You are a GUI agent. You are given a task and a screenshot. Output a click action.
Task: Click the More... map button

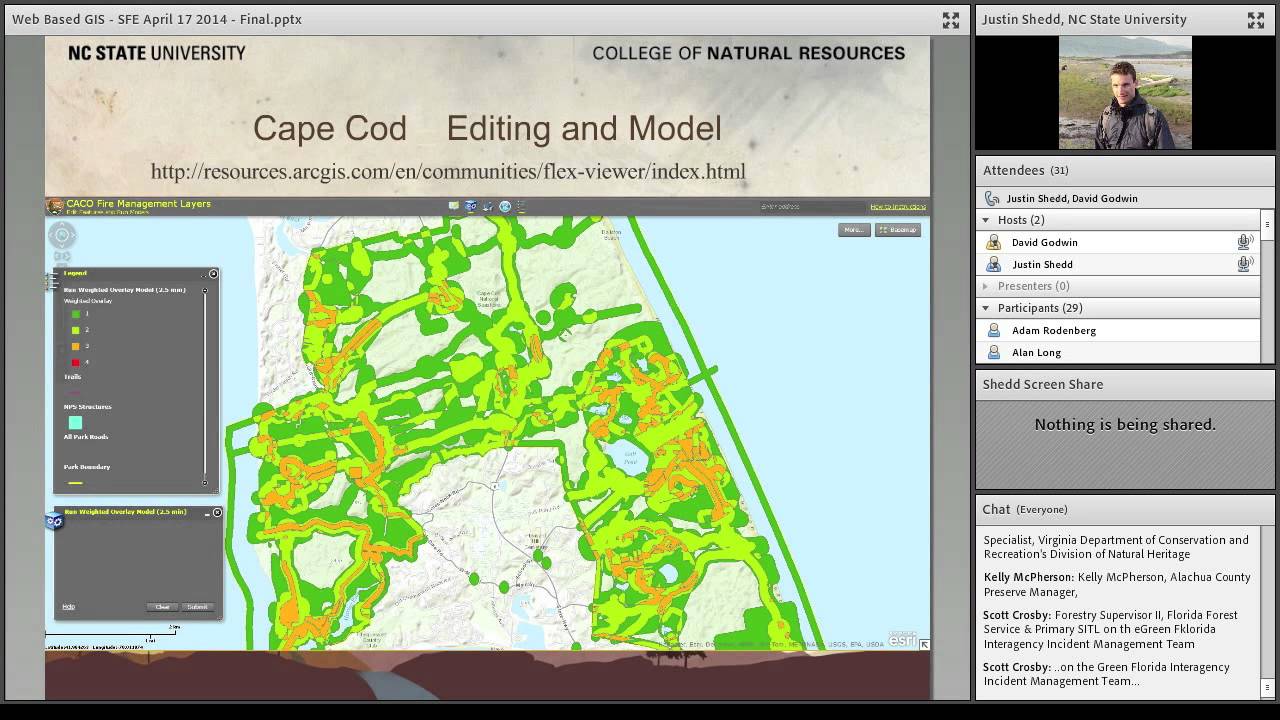point(854,230)
